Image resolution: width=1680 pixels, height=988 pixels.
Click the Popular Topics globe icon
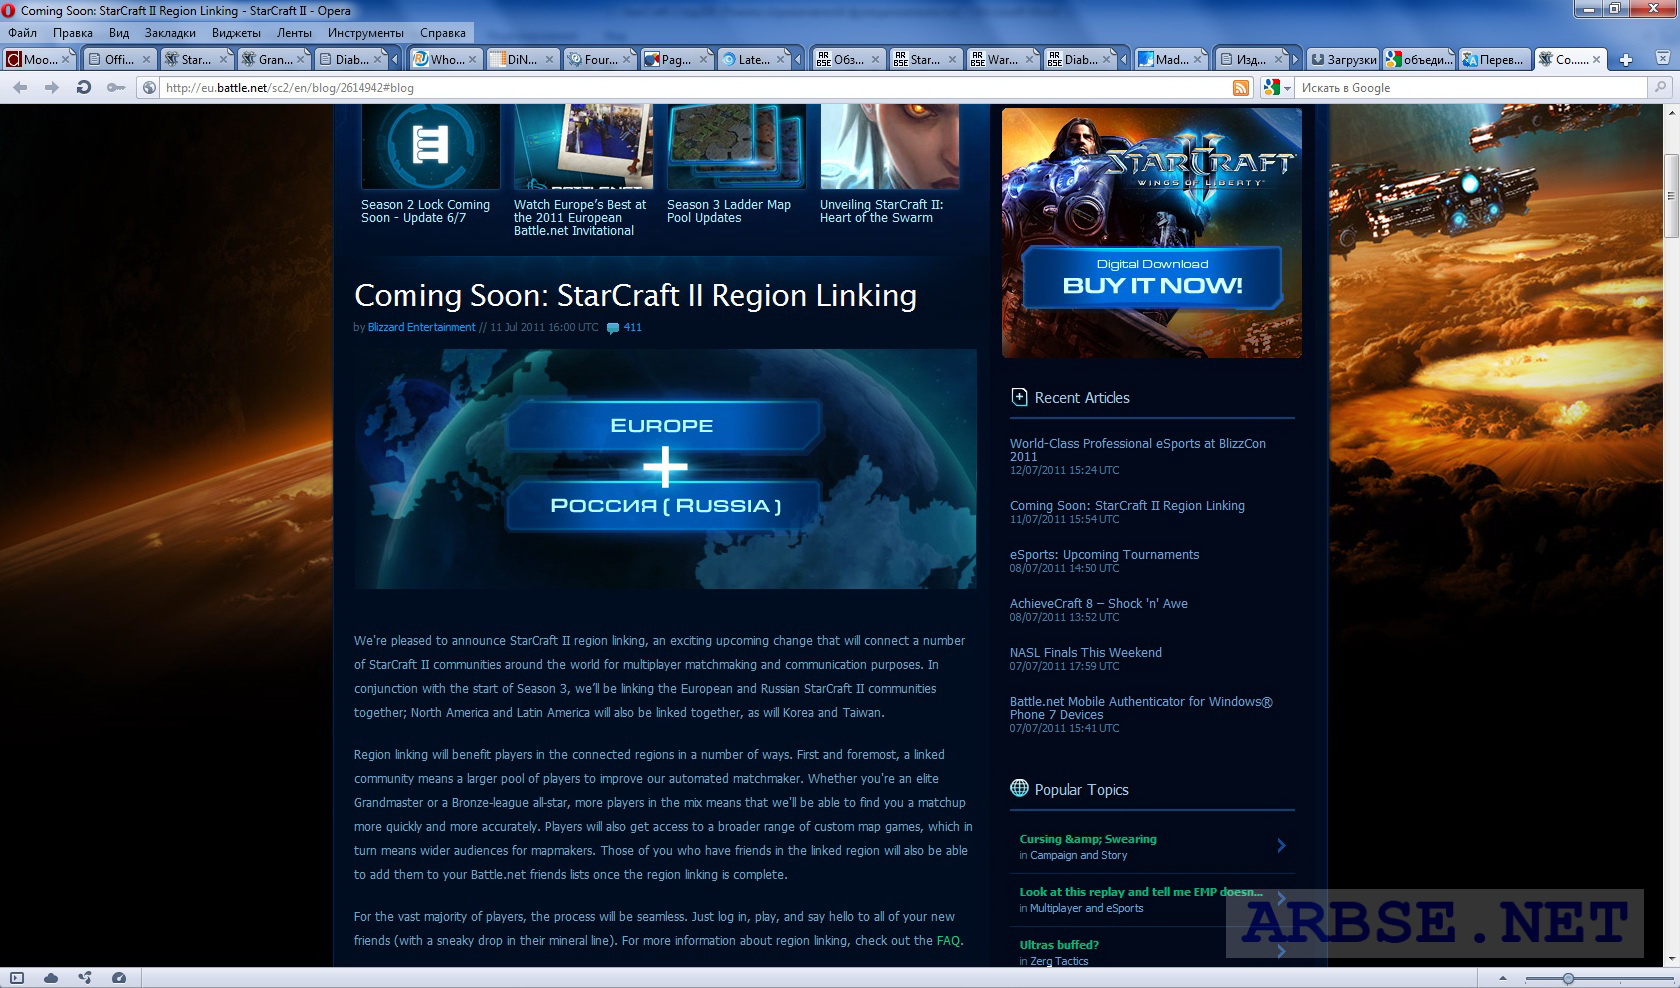[x=1019, y=788]
